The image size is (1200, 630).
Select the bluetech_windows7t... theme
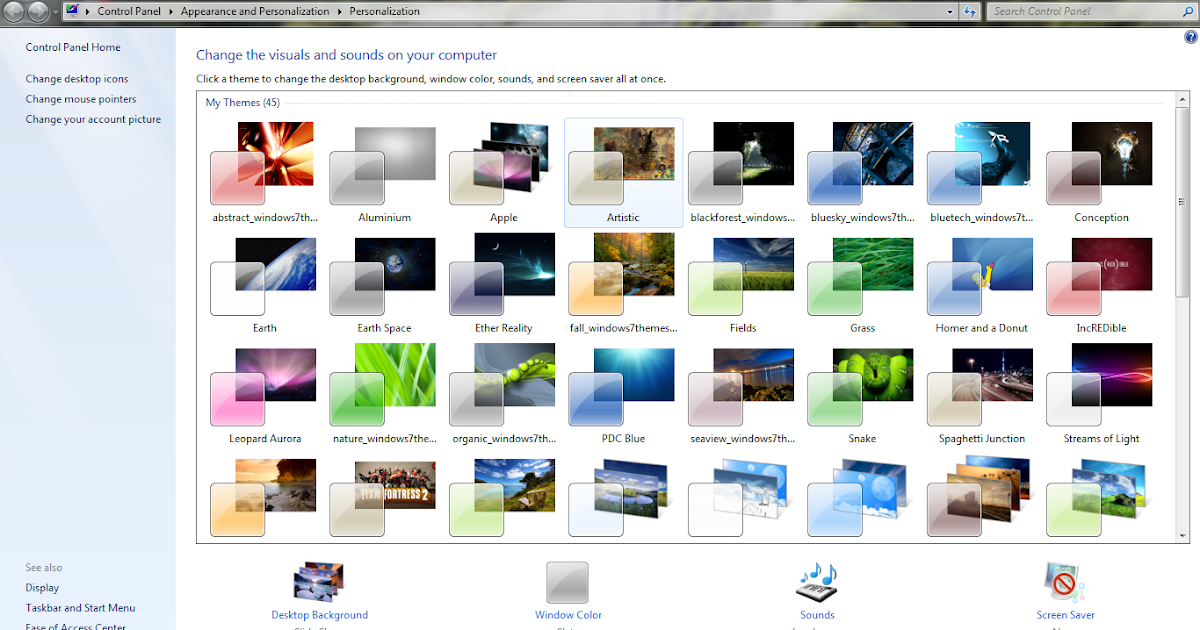[981, 173]
